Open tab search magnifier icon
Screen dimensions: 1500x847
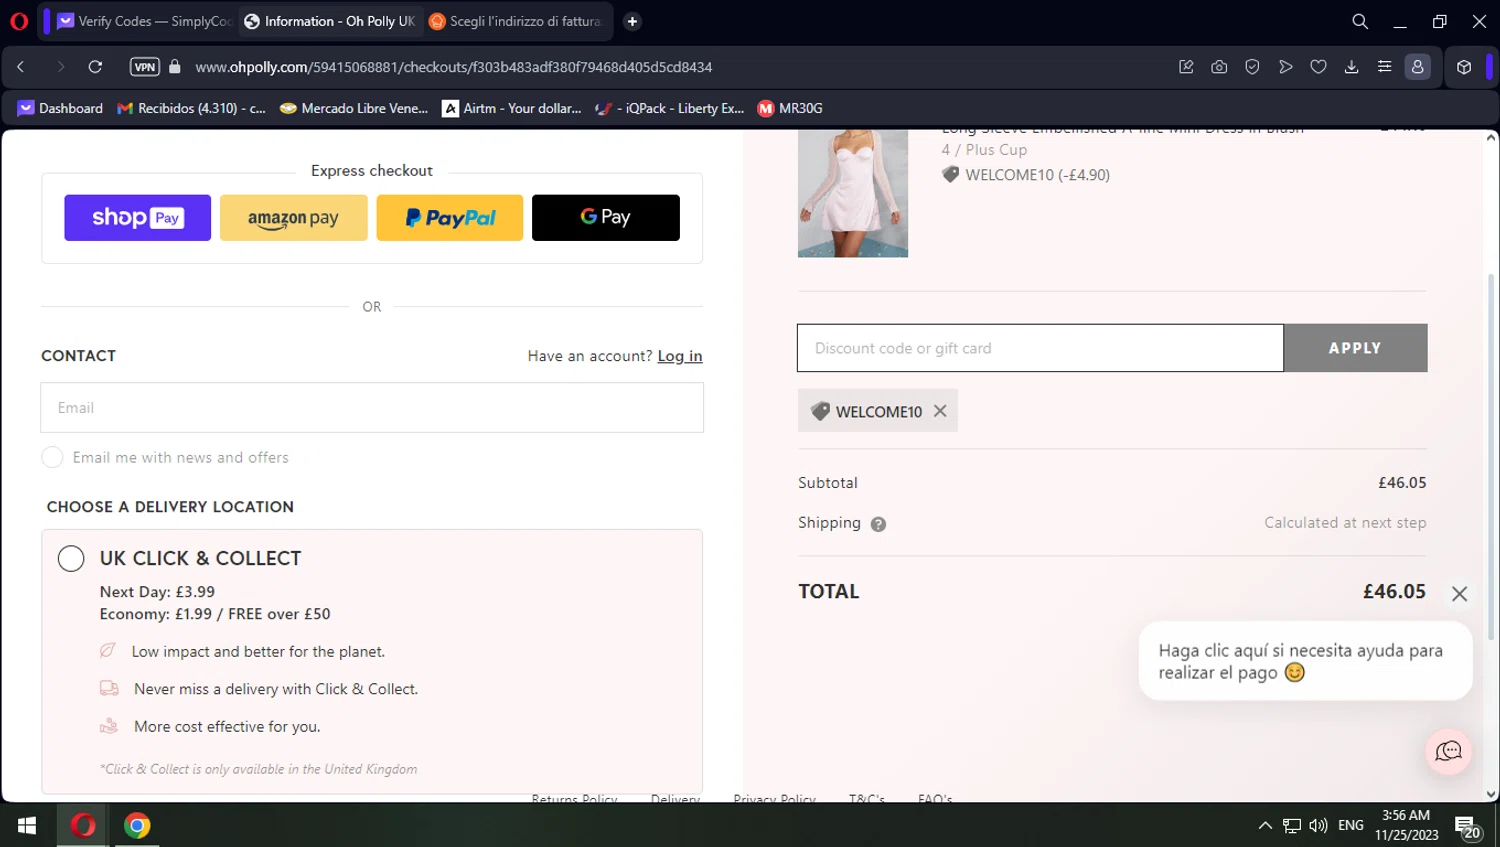(1360, 21)
